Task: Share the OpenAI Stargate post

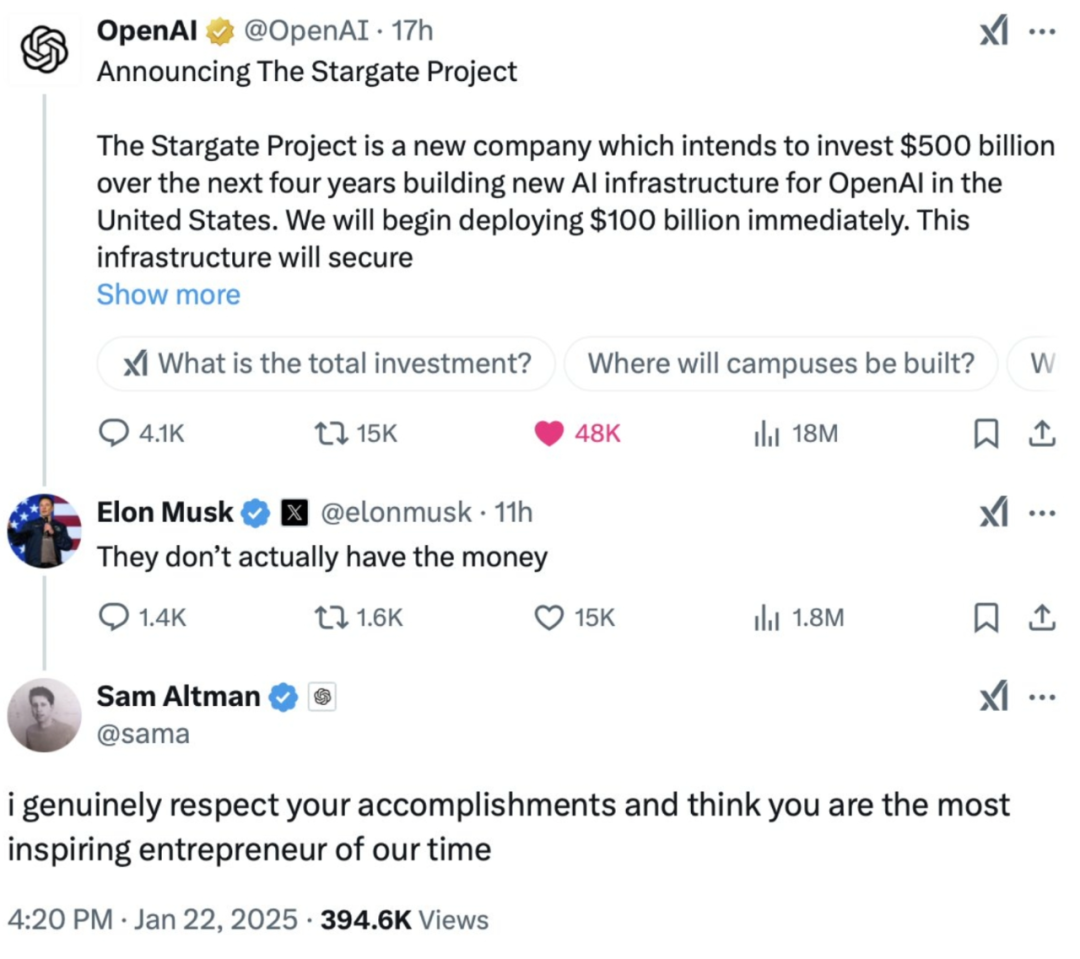Action: (1042, 433)
